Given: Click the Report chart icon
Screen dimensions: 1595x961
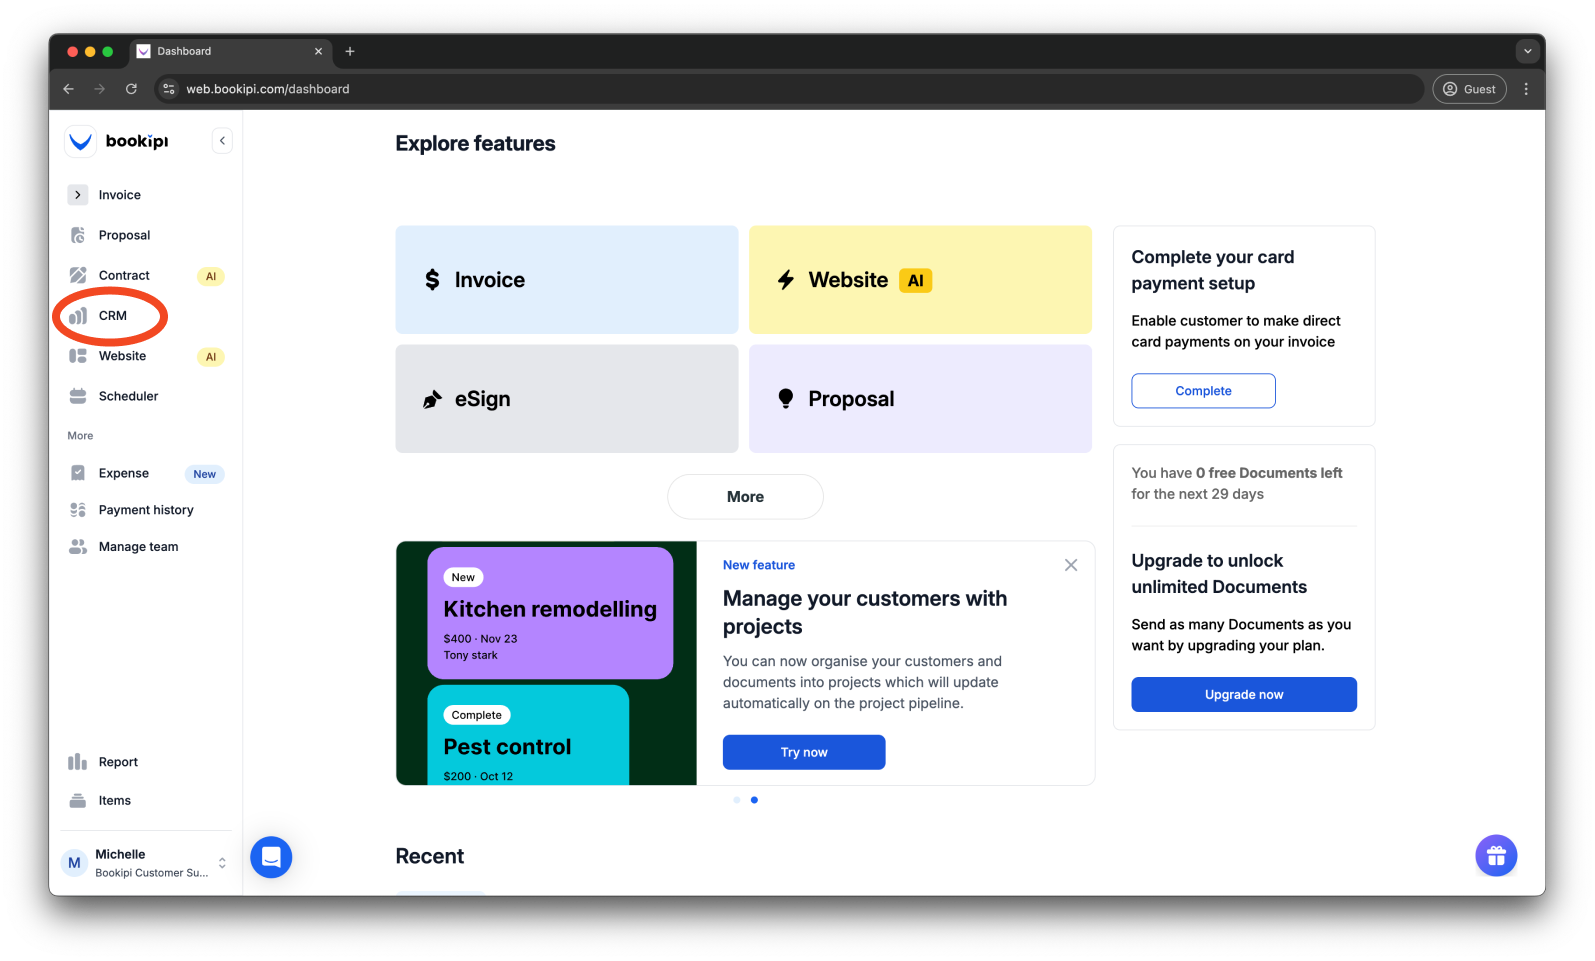Looking at the screenshot, I should [x=78, y=762].
